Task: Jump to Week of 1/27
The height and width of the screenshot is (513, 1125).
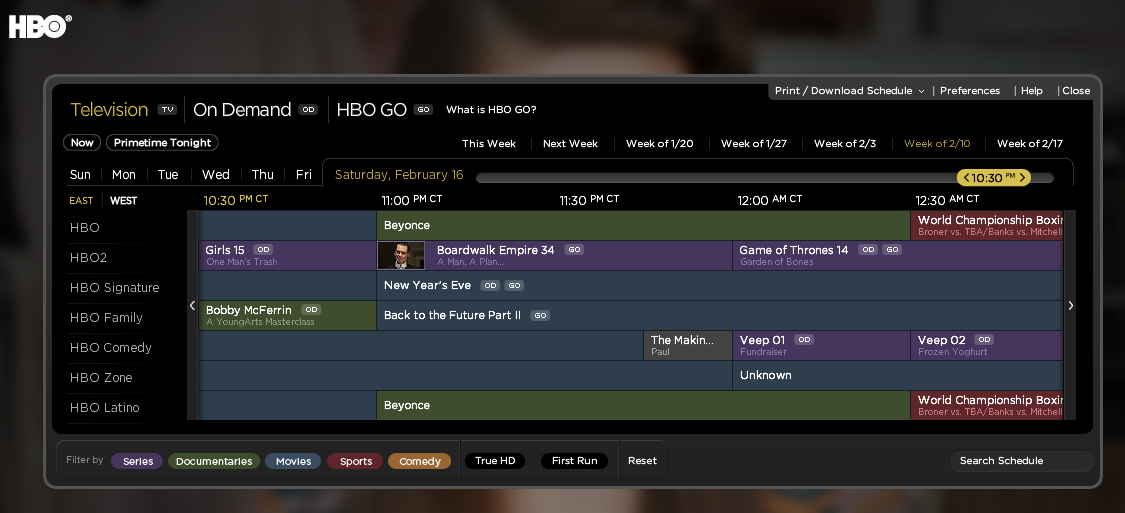Action: (753, 143)
